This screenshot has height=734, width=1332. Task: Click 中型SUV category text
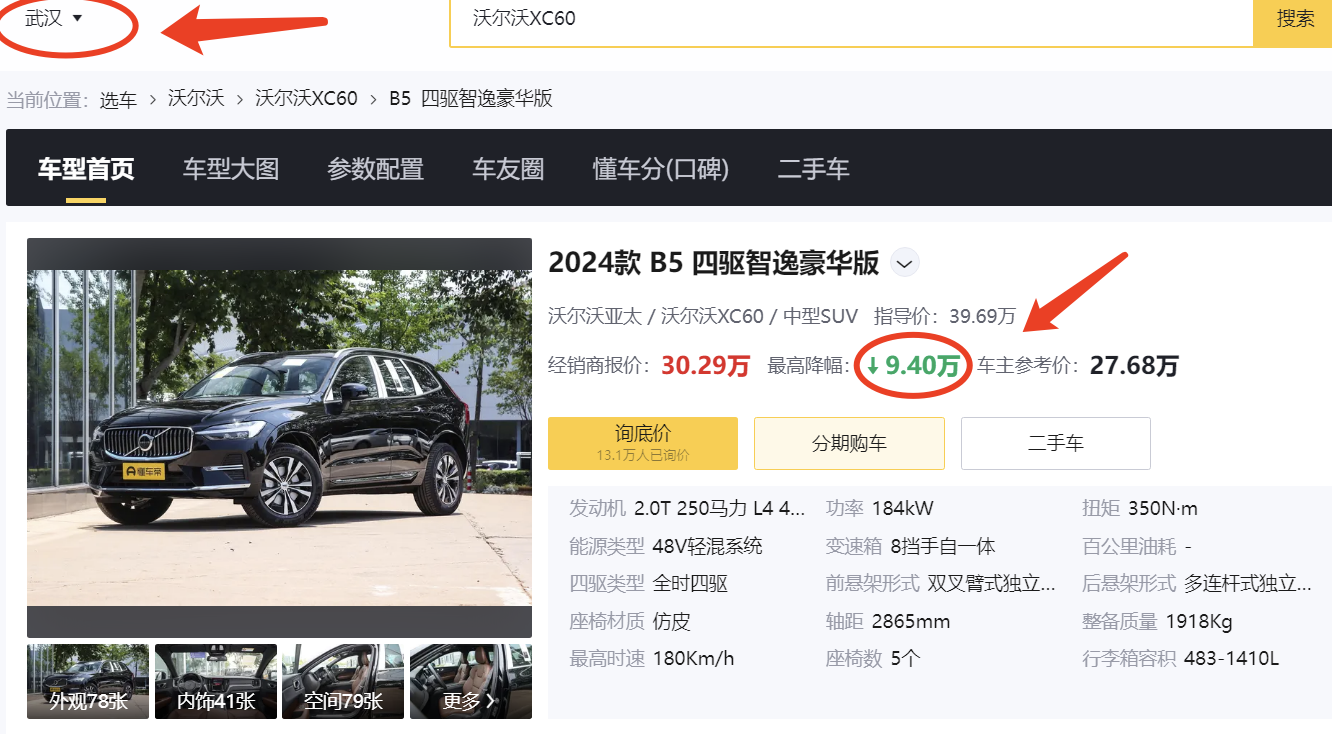820,316
